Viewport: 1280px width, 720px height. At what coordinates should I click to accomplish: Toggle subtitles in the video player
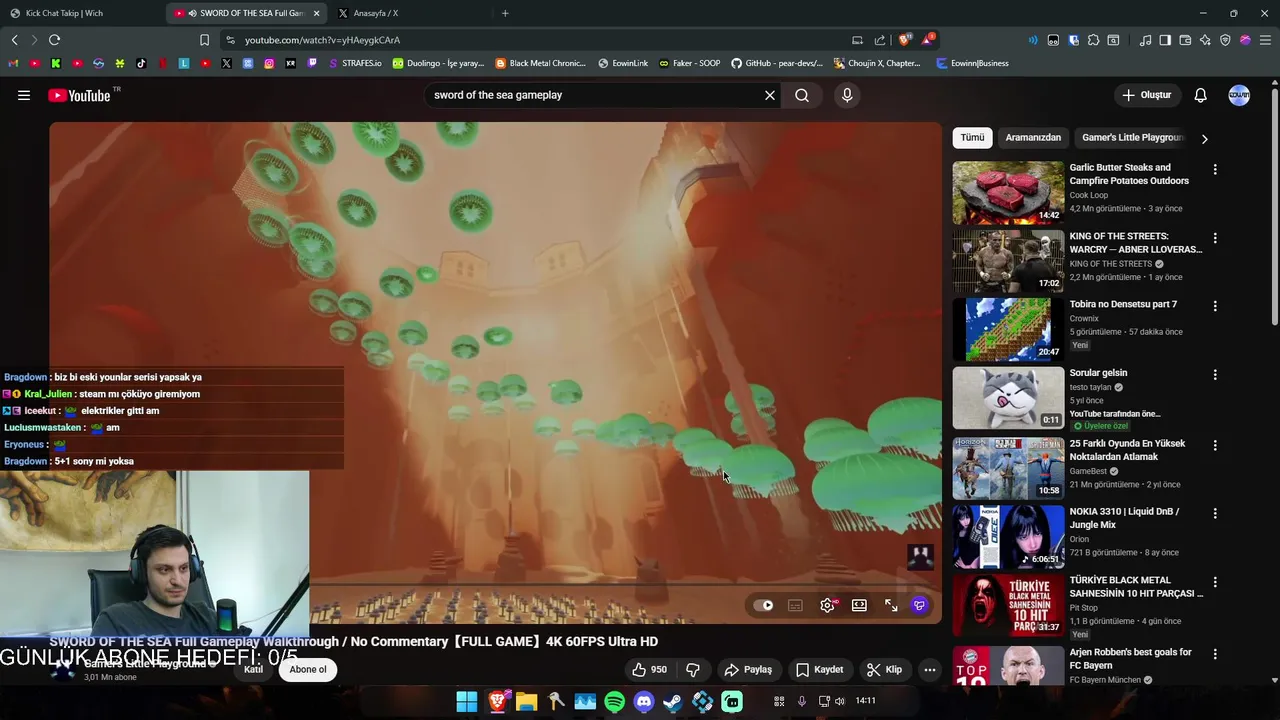coord(795,605)
